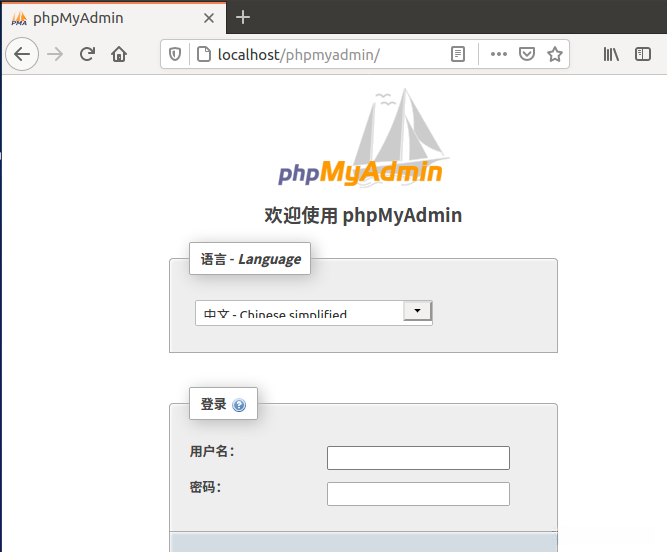The height and width of the screenshot is (552, 667).
Task: Click the browser Back arrow button
Action: (22, 54)
